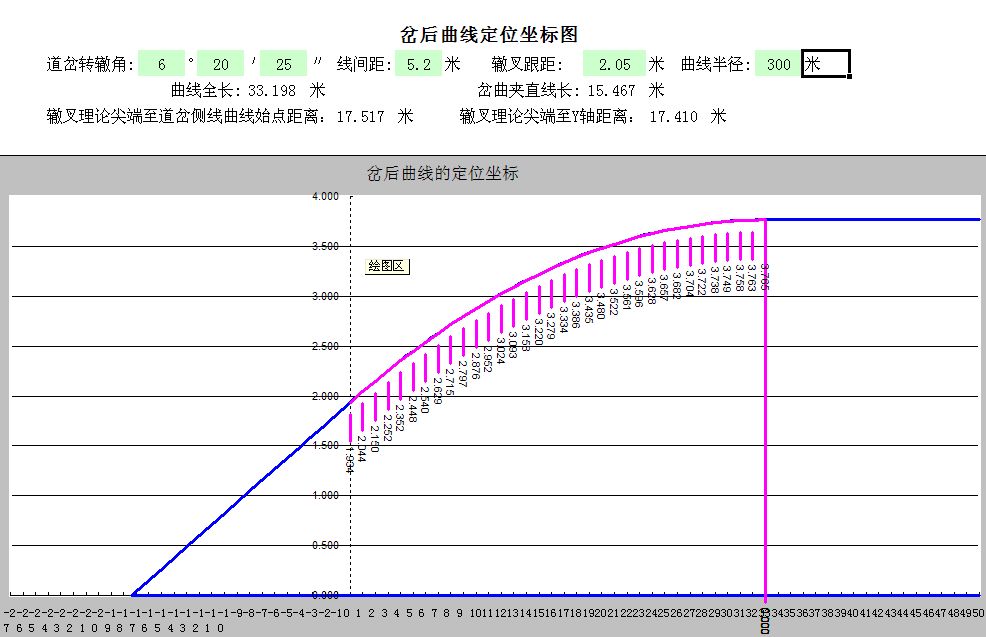Click the data label 2.252
The width and height of the screenshot is (986, 637).
[x=387, y=428]
